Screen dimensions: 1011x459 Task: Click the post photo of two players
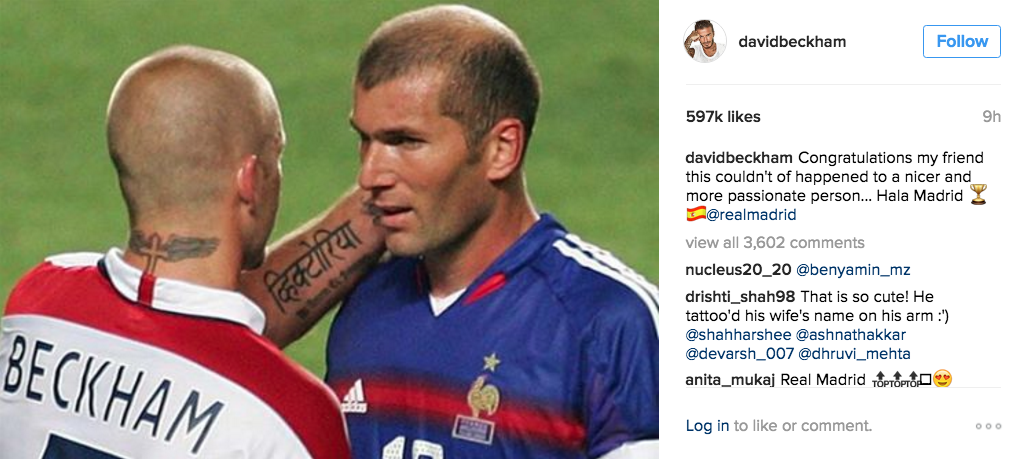coord(329,230)
